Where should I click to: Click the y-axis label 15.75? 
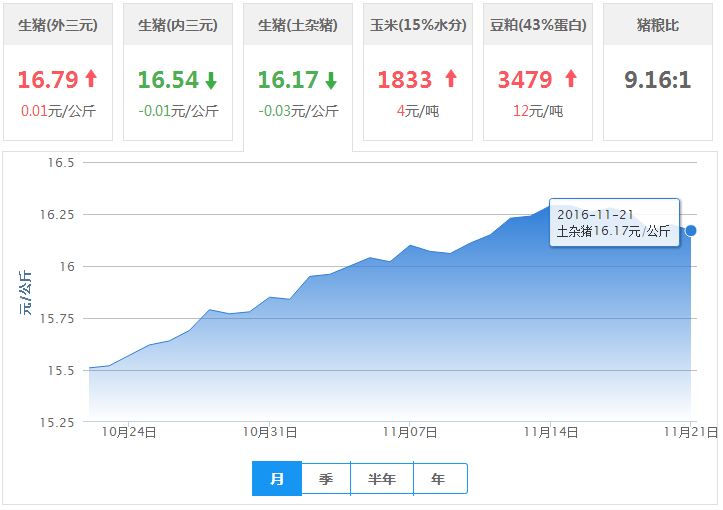[x=57, y=319]
